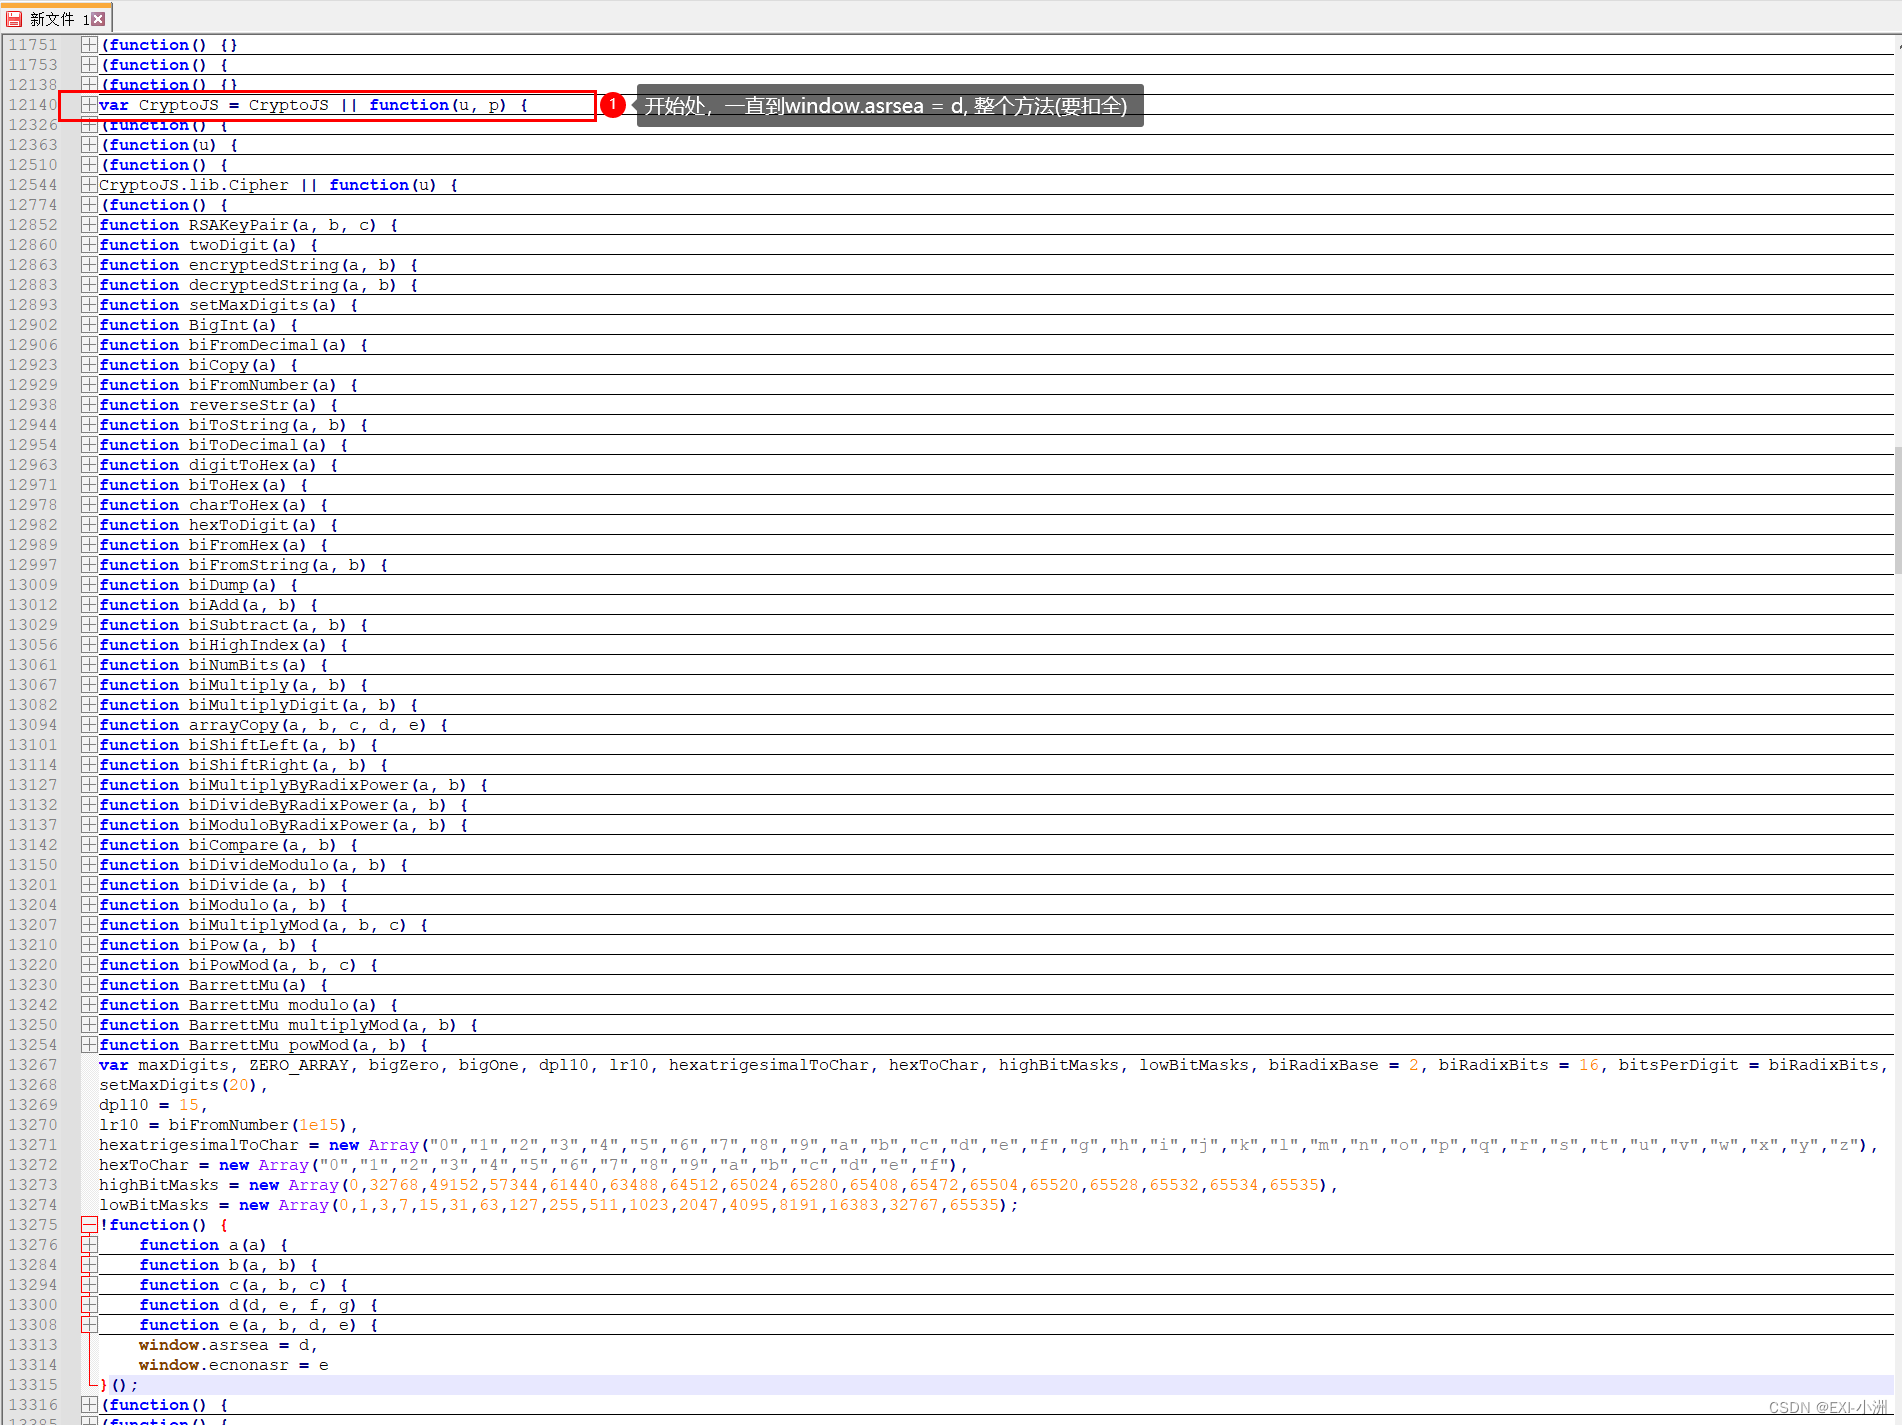
Task: Expand fold for function biAdd
Action: point(89,605)
